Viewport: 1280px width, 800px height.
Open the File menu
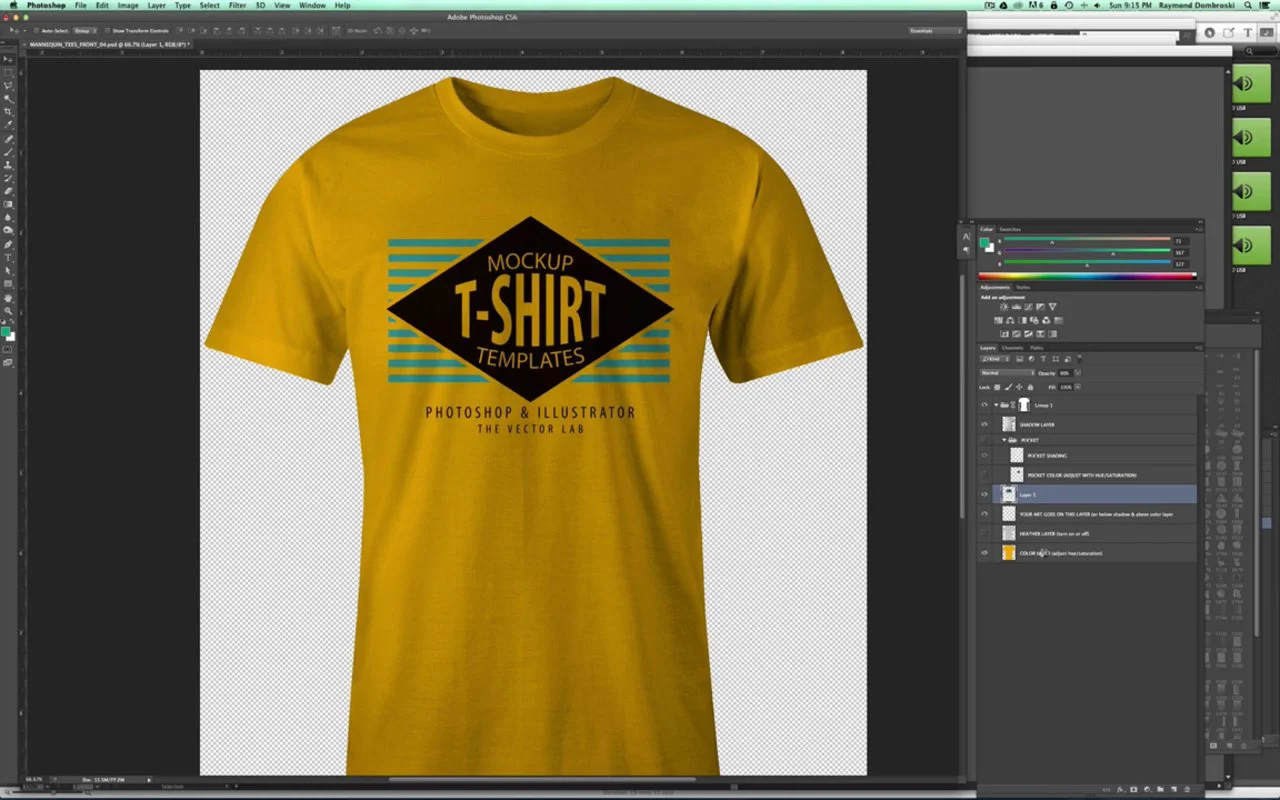pos(81,5)
